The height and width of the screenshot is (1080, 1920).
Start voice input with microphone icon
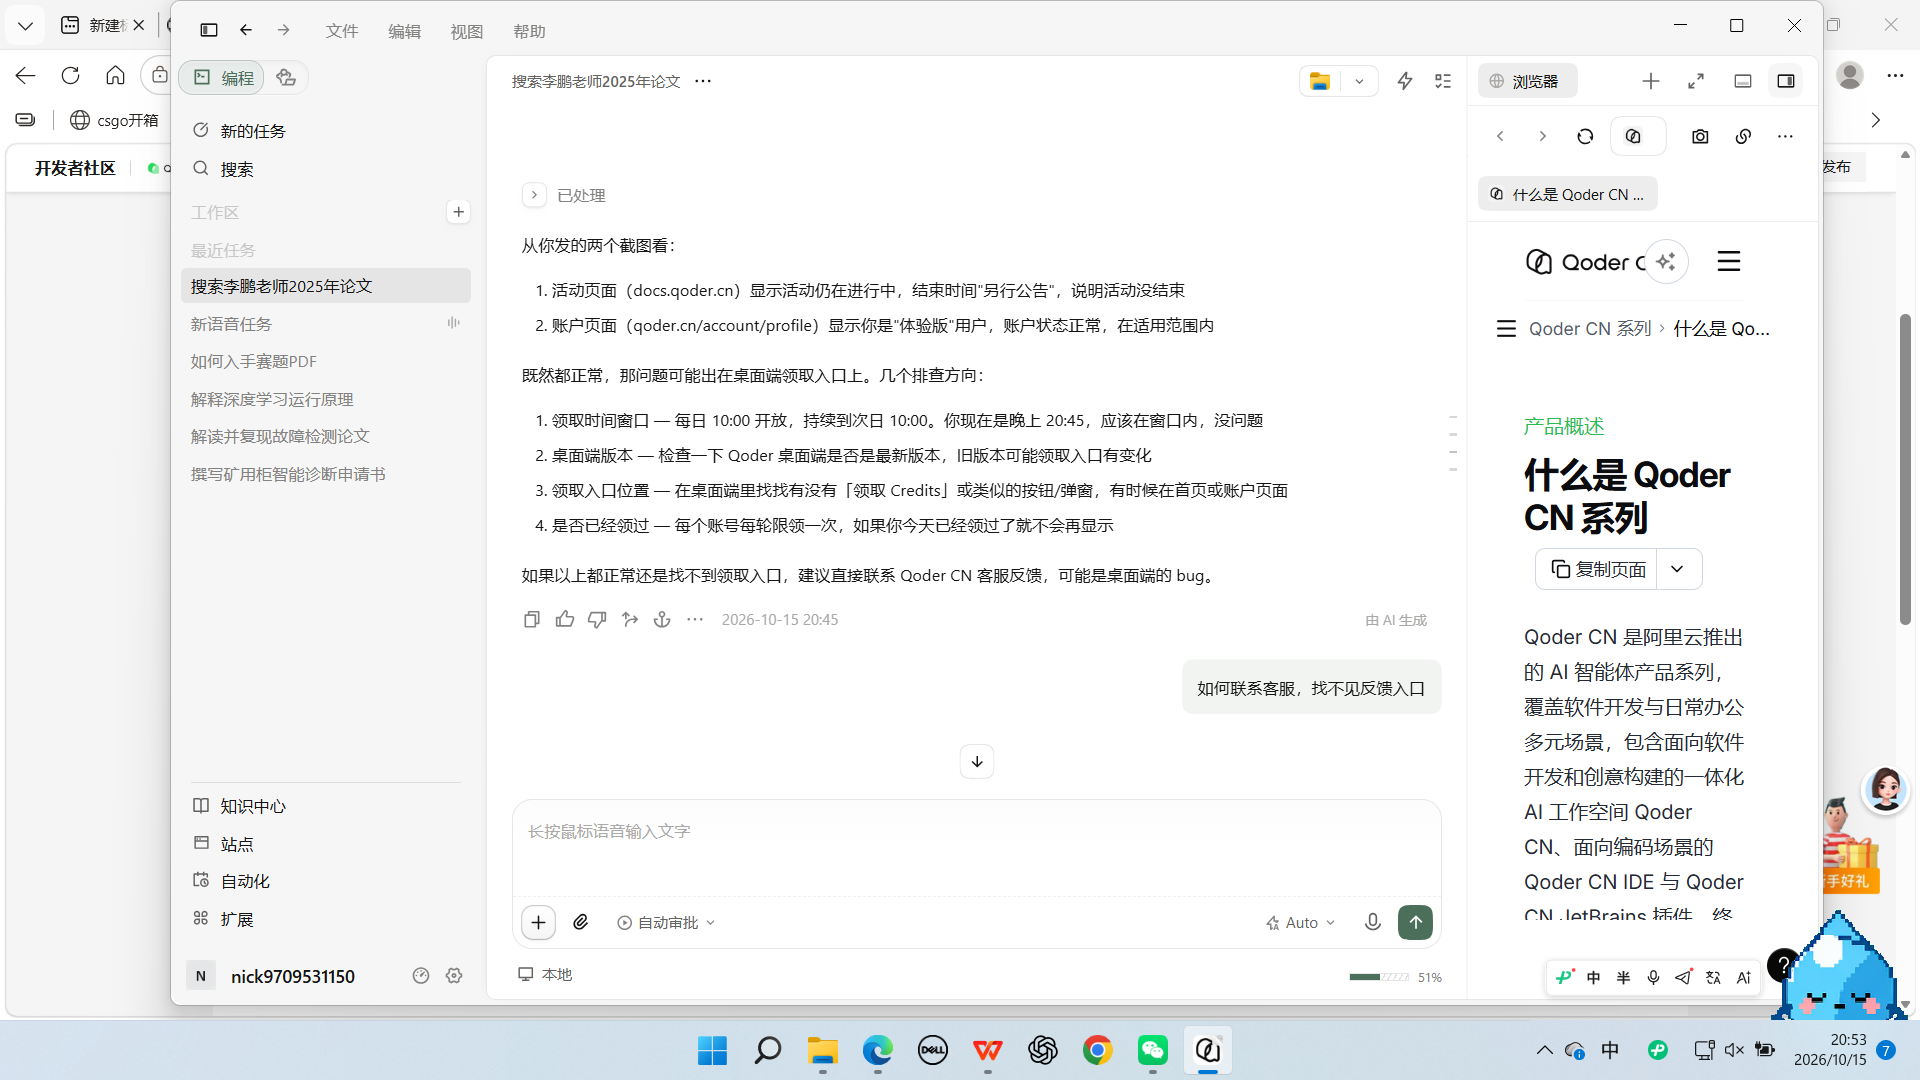coord(1373,922)
